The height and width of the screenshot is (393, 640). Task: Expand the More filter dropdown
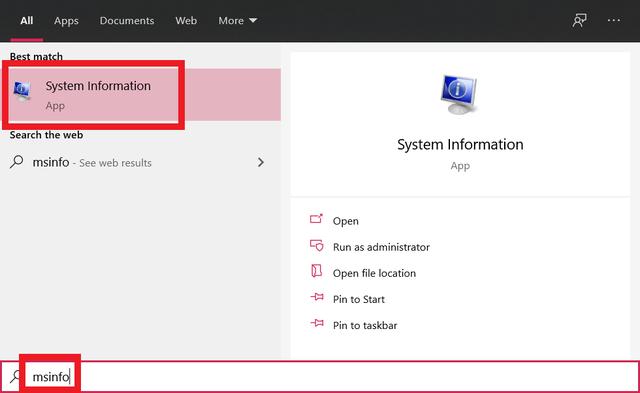[237, 20]
